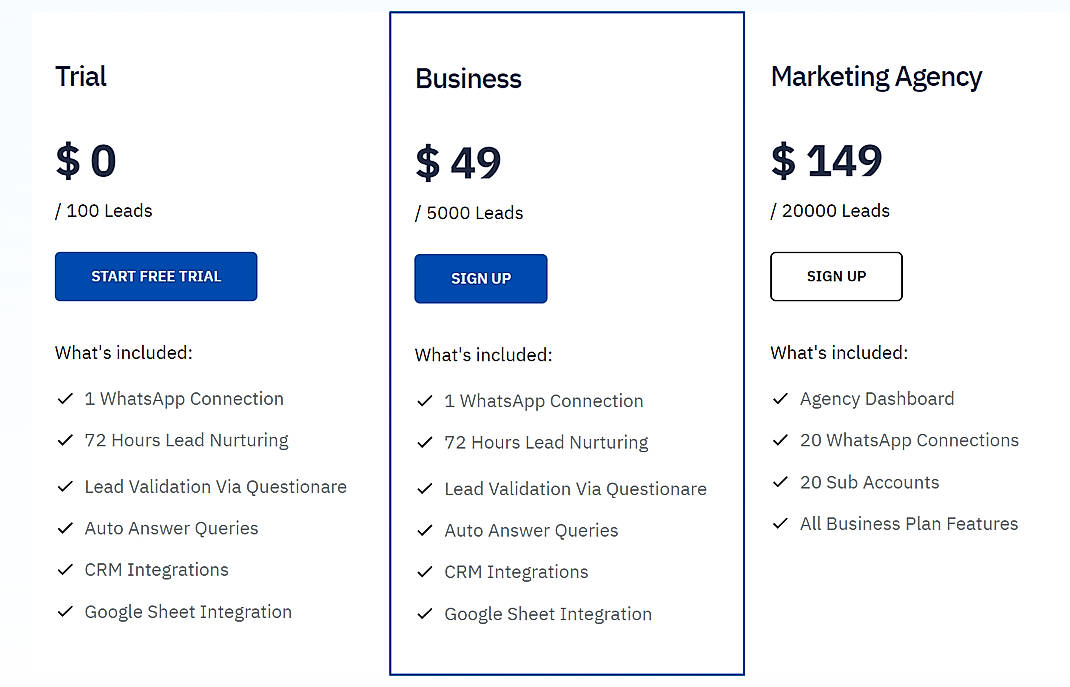The width and height of the screenshot is (1070, 687).
Task: Select the Trial plan heading
Action: click(x=80, y=77)
